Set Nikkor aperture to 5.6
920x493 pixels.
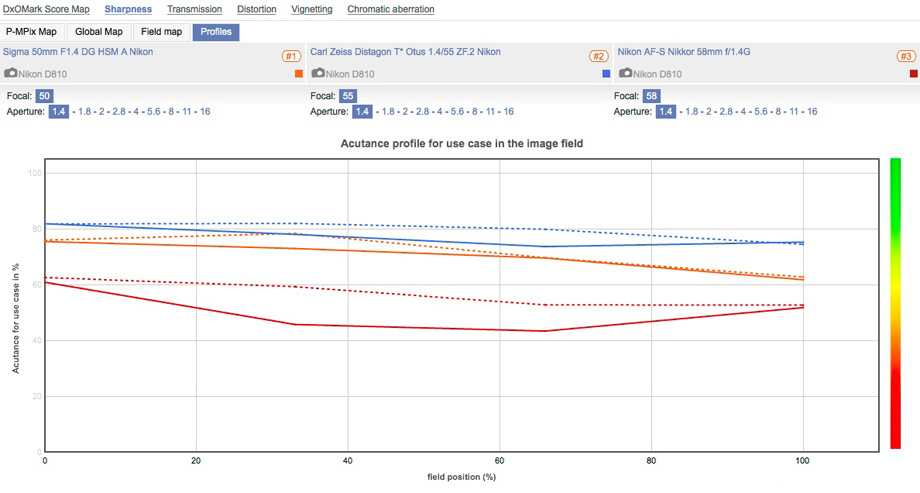[761, 112]
